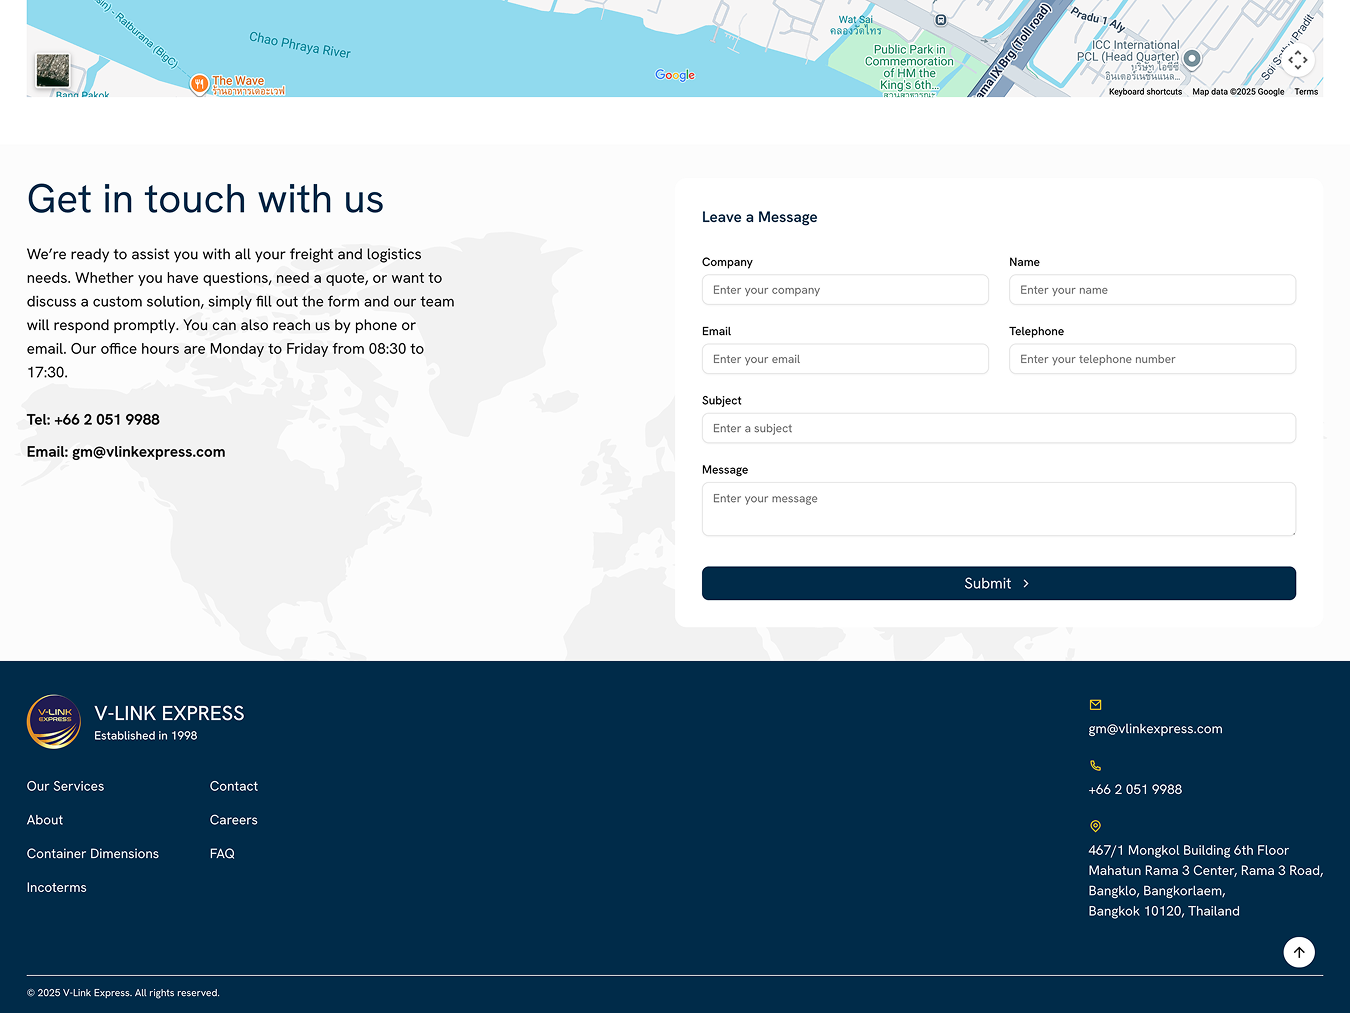Click the ICC International map pin
The width and height of the screenshot is (1350, 1013).
pyautogui.click(x=1192, y=58)
